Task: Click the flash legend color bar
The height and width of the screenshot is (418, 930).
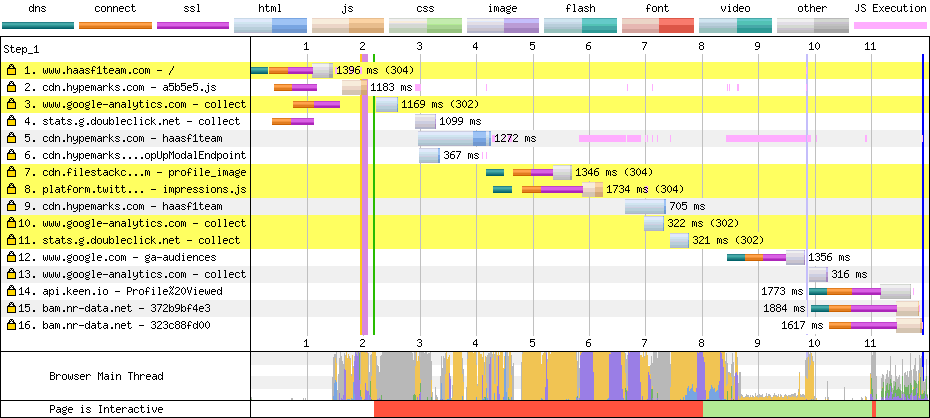Action: (x=581, y=25)
